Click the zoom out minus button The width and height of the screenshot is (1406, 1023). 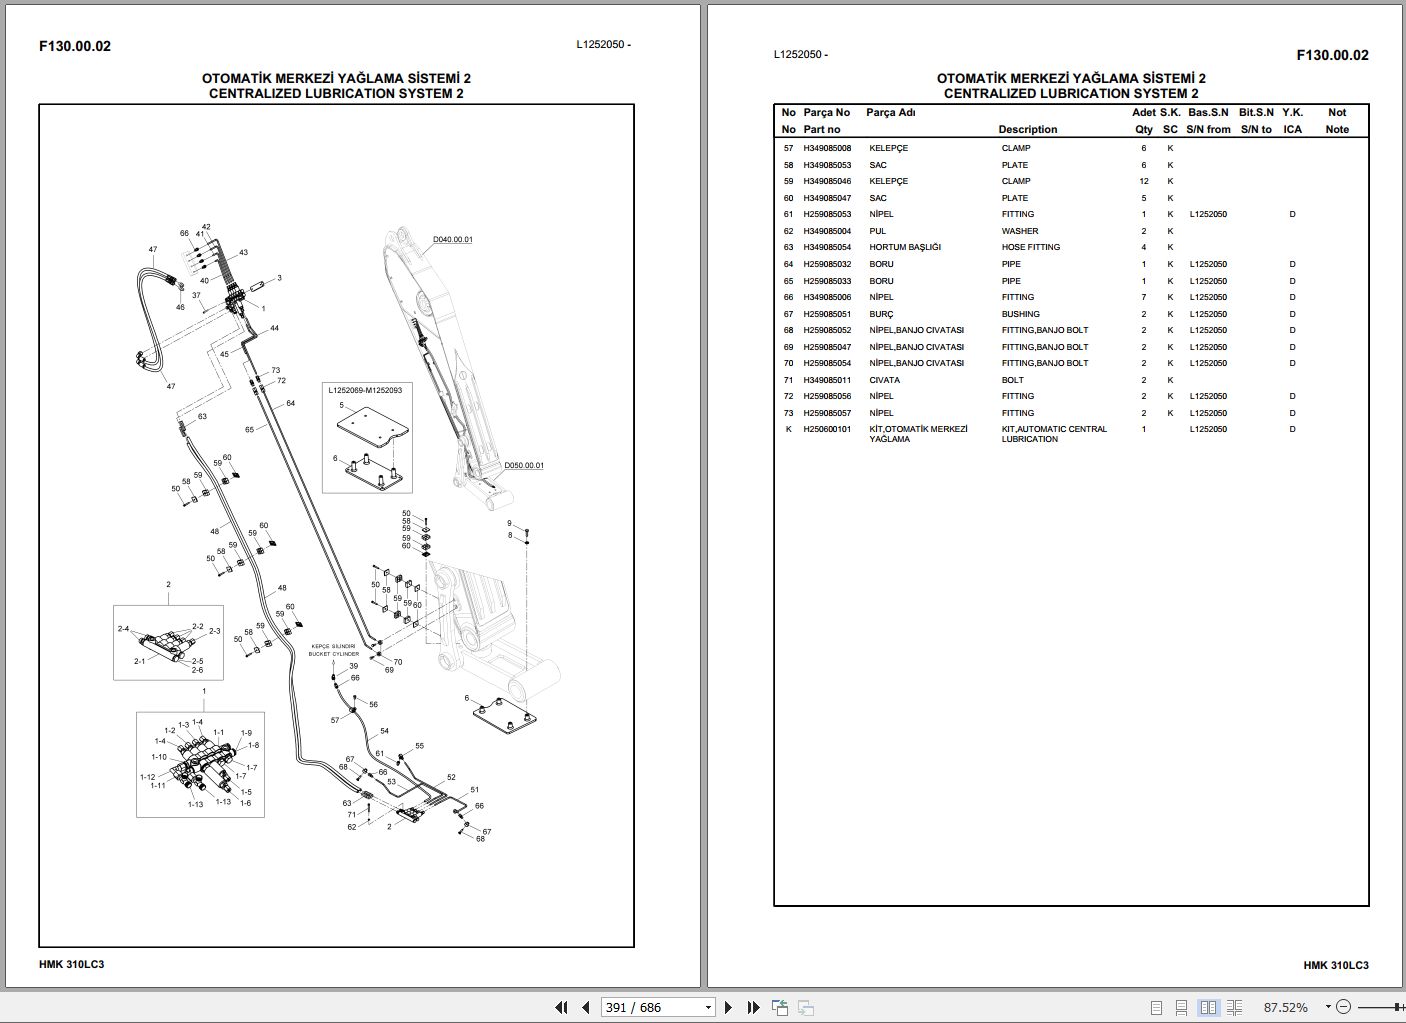[1343, 1007]
